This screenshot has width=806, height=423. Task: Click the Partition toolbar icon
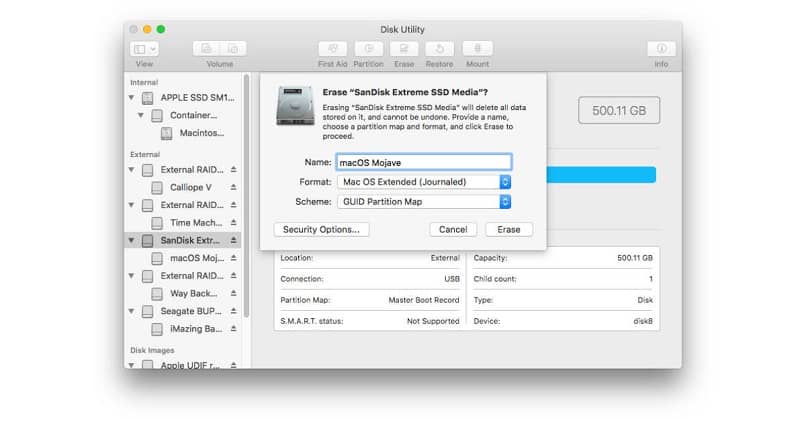(x=368, y=48)
